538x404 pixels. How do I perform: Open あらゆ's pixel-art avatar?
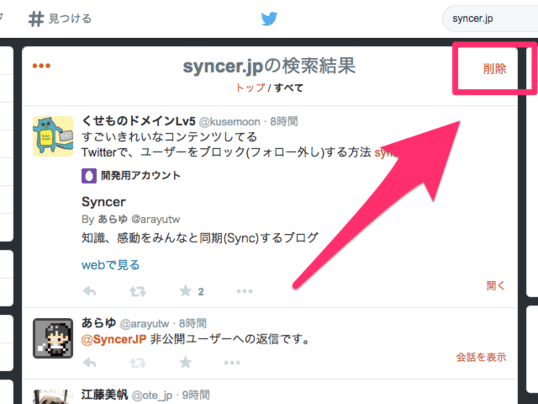click(53, 338)
